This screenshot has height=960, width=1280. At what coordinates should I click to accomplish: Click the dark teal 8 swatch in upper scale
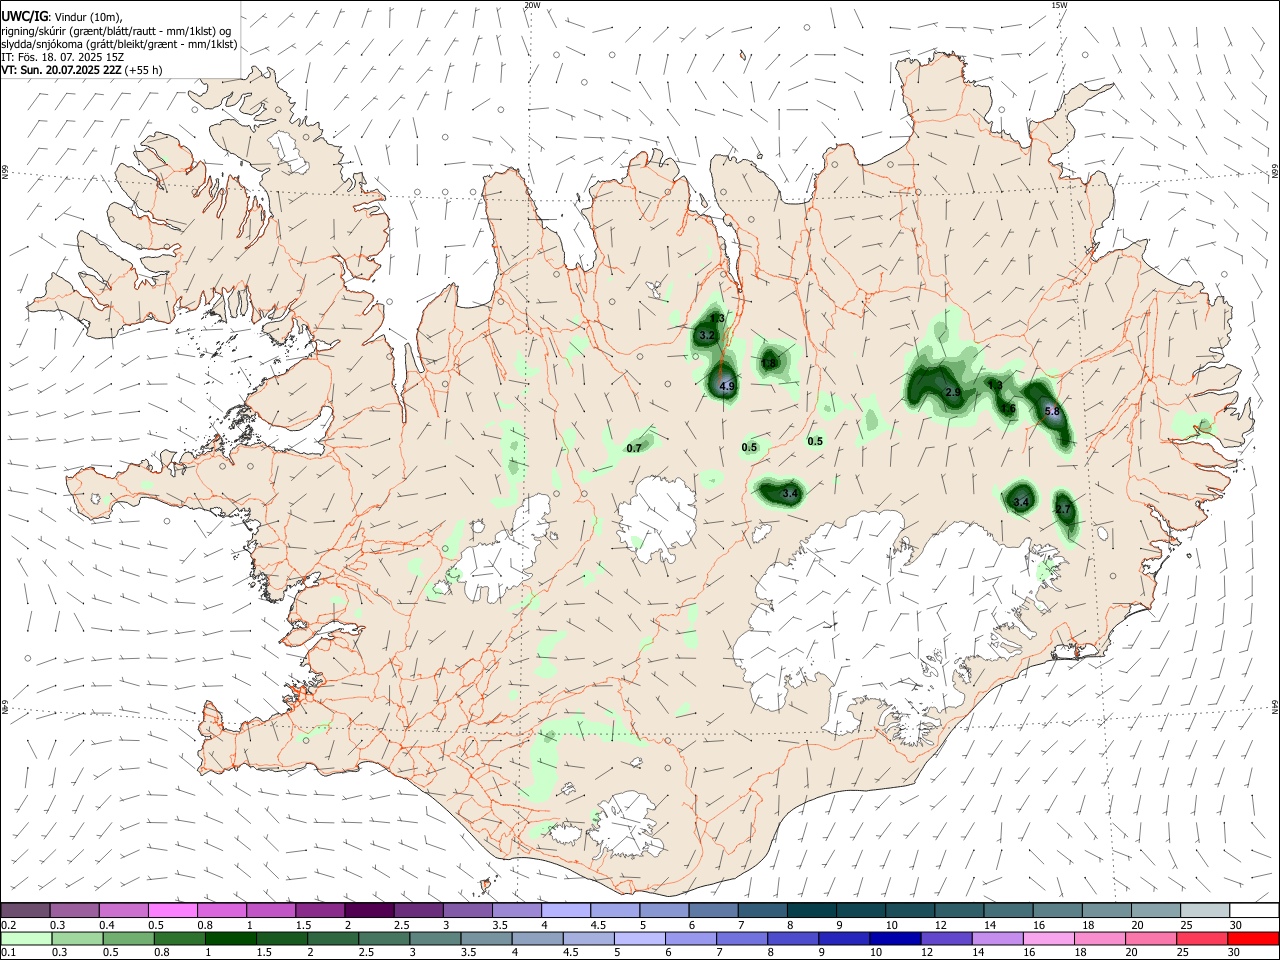[x=811, y=910]
